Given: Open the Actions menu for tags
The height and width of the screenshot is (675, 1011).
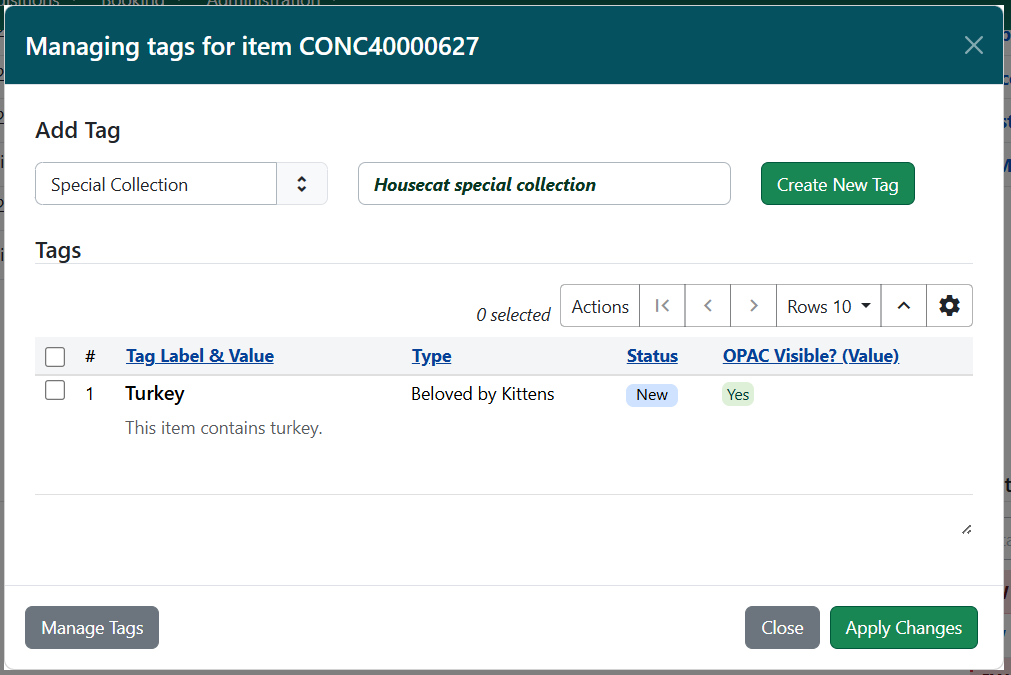Looking at the screenshot, I should click(600, 306).
